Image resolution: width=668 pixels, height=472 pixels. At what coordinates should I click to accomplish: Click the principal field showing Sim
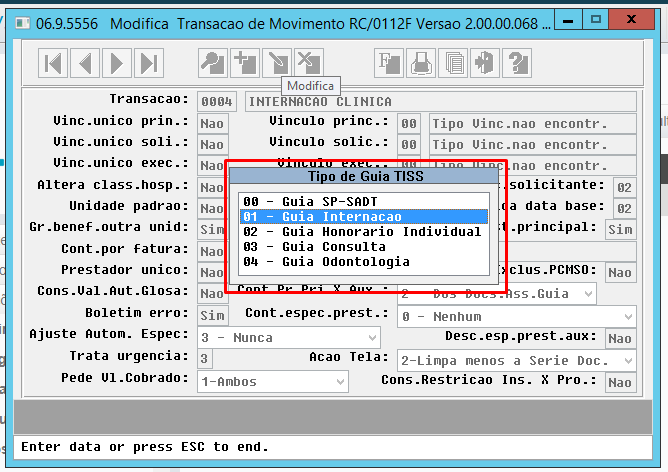click(620, 229)
